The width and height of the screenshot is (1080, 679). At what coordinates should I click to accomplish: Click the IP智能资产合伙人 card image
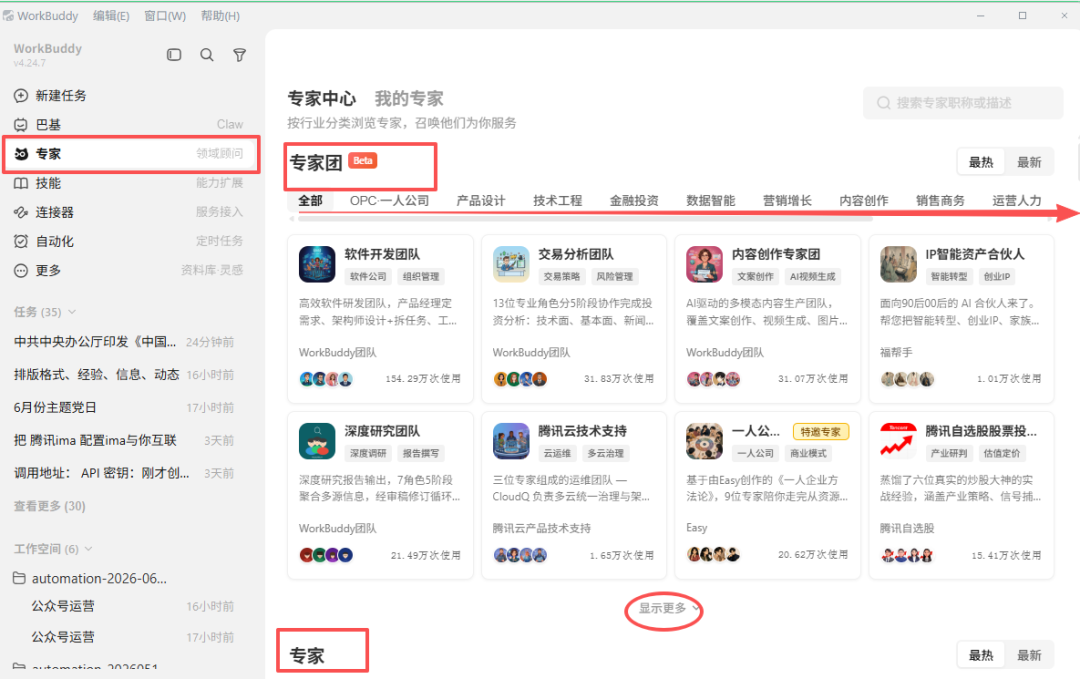[898, 264]
